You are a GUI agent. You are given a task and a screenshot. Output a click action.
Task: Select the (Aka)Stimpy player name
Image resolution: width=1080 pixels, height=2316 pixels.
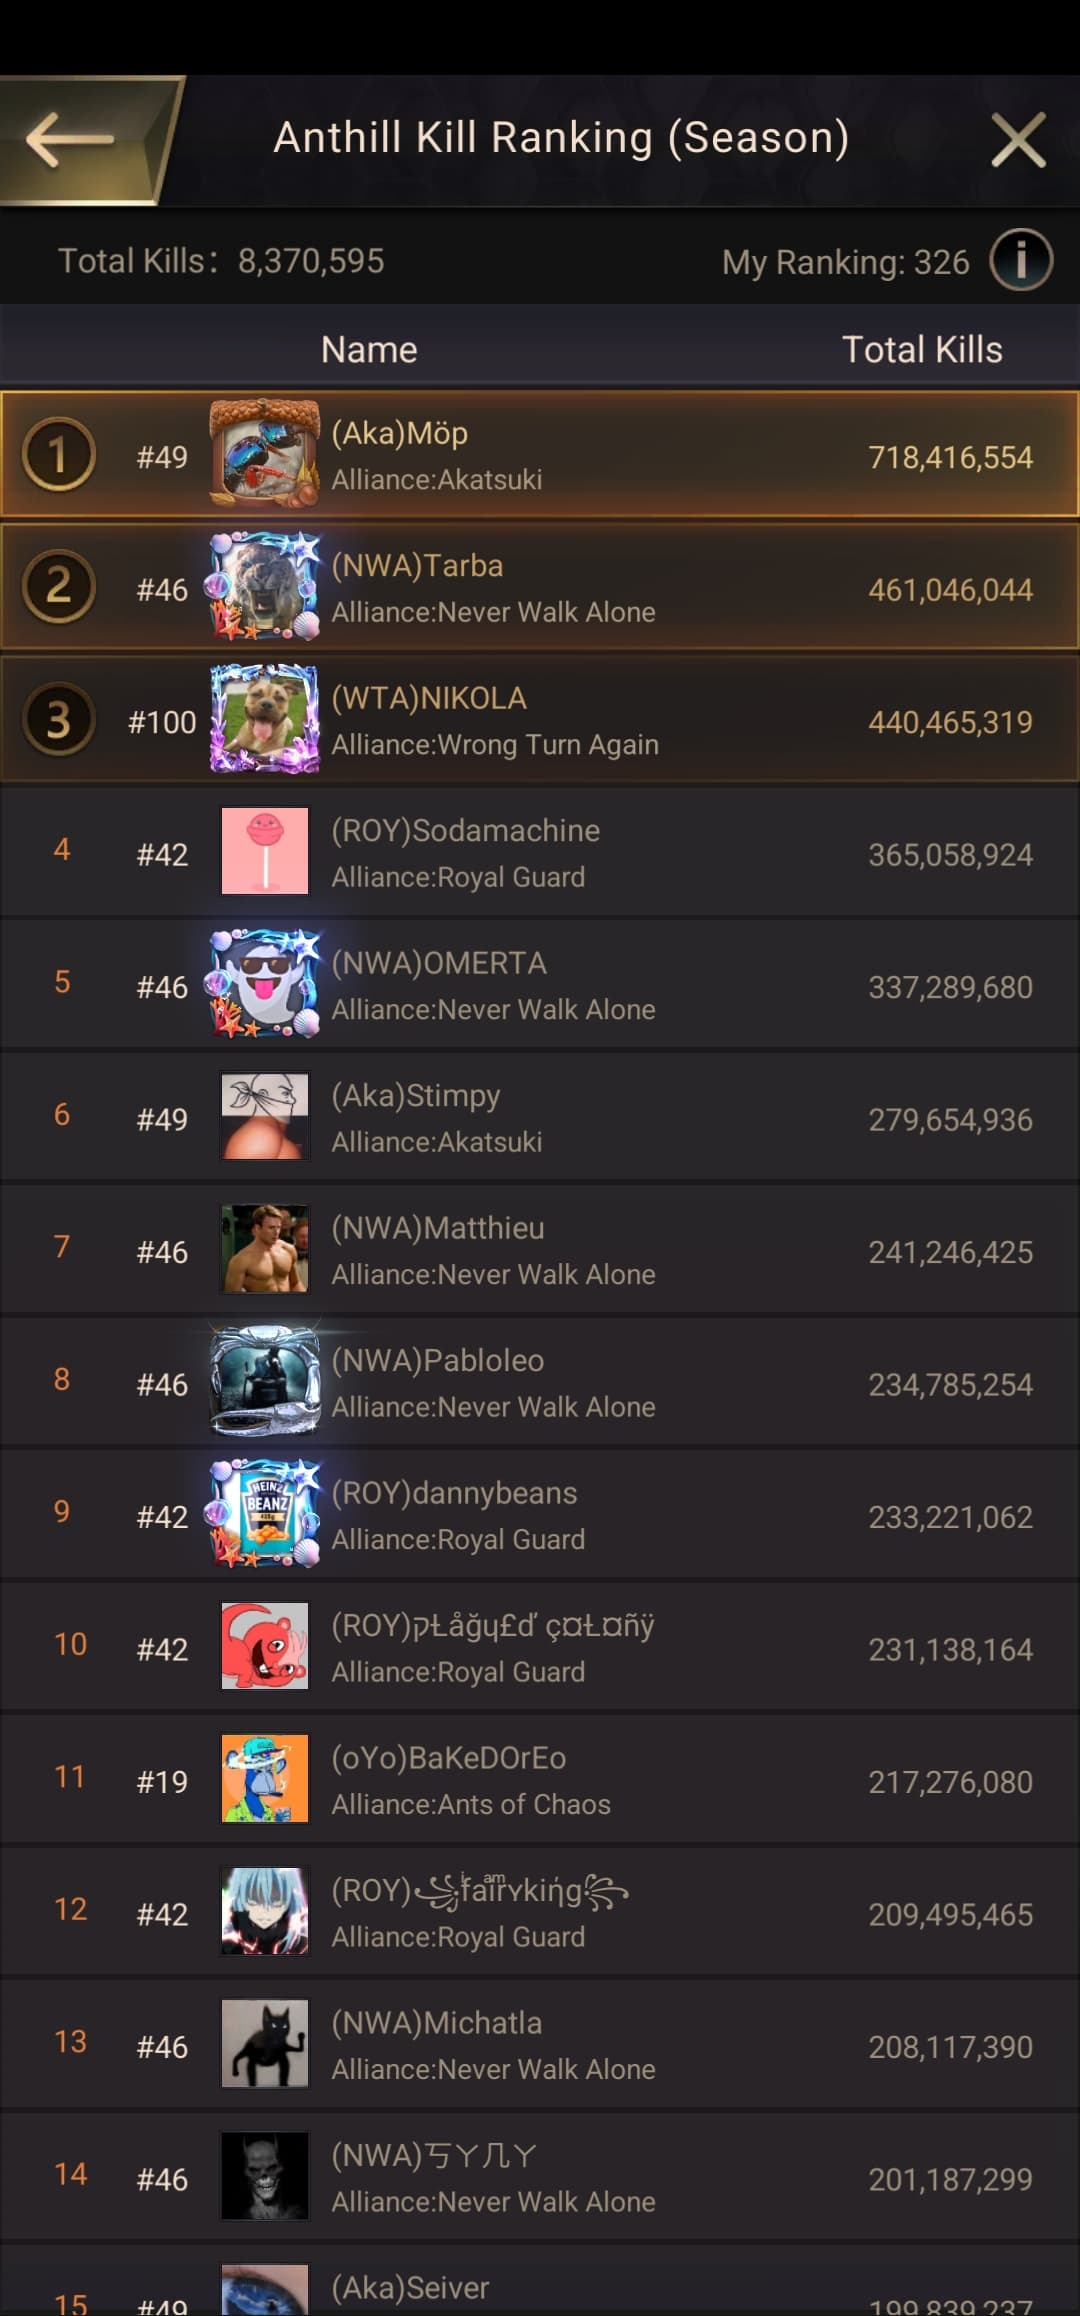pyautogui.click(x=416, y=1096)
